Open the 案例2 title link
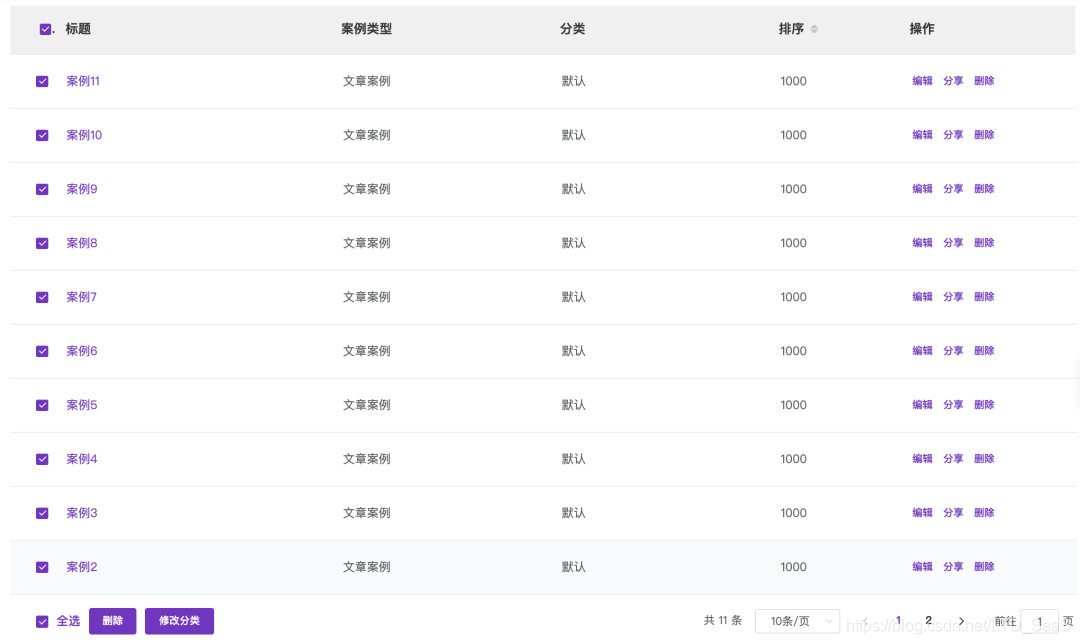 click(x=81, y=567)
